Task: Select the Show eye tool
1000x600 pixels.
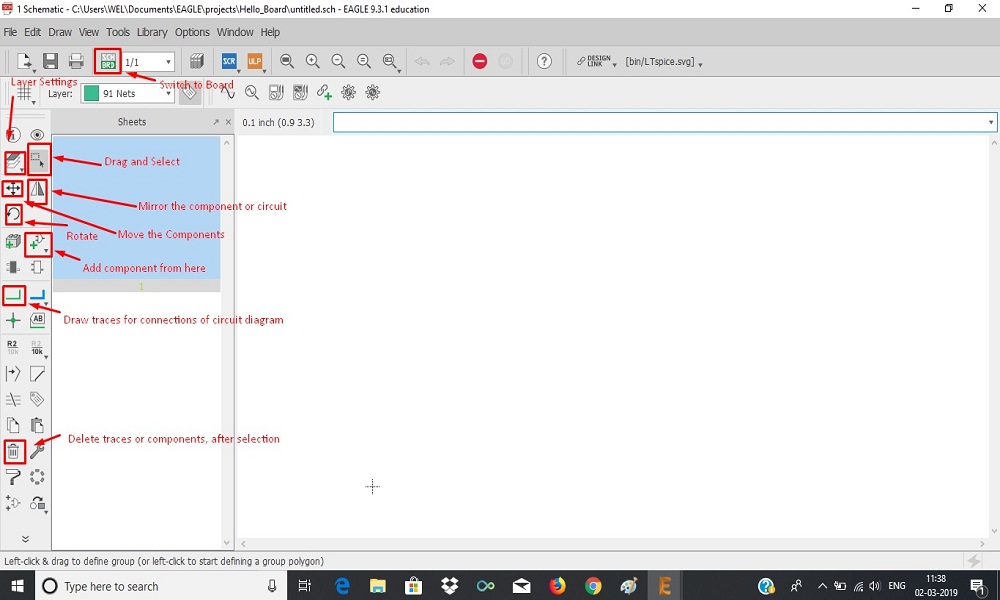Action: pos(37,135)
